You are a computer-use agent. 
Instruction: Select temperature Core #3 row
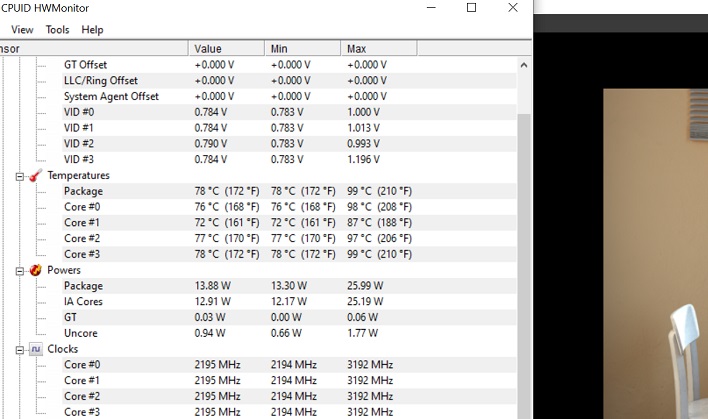click(x=289, y=255)
